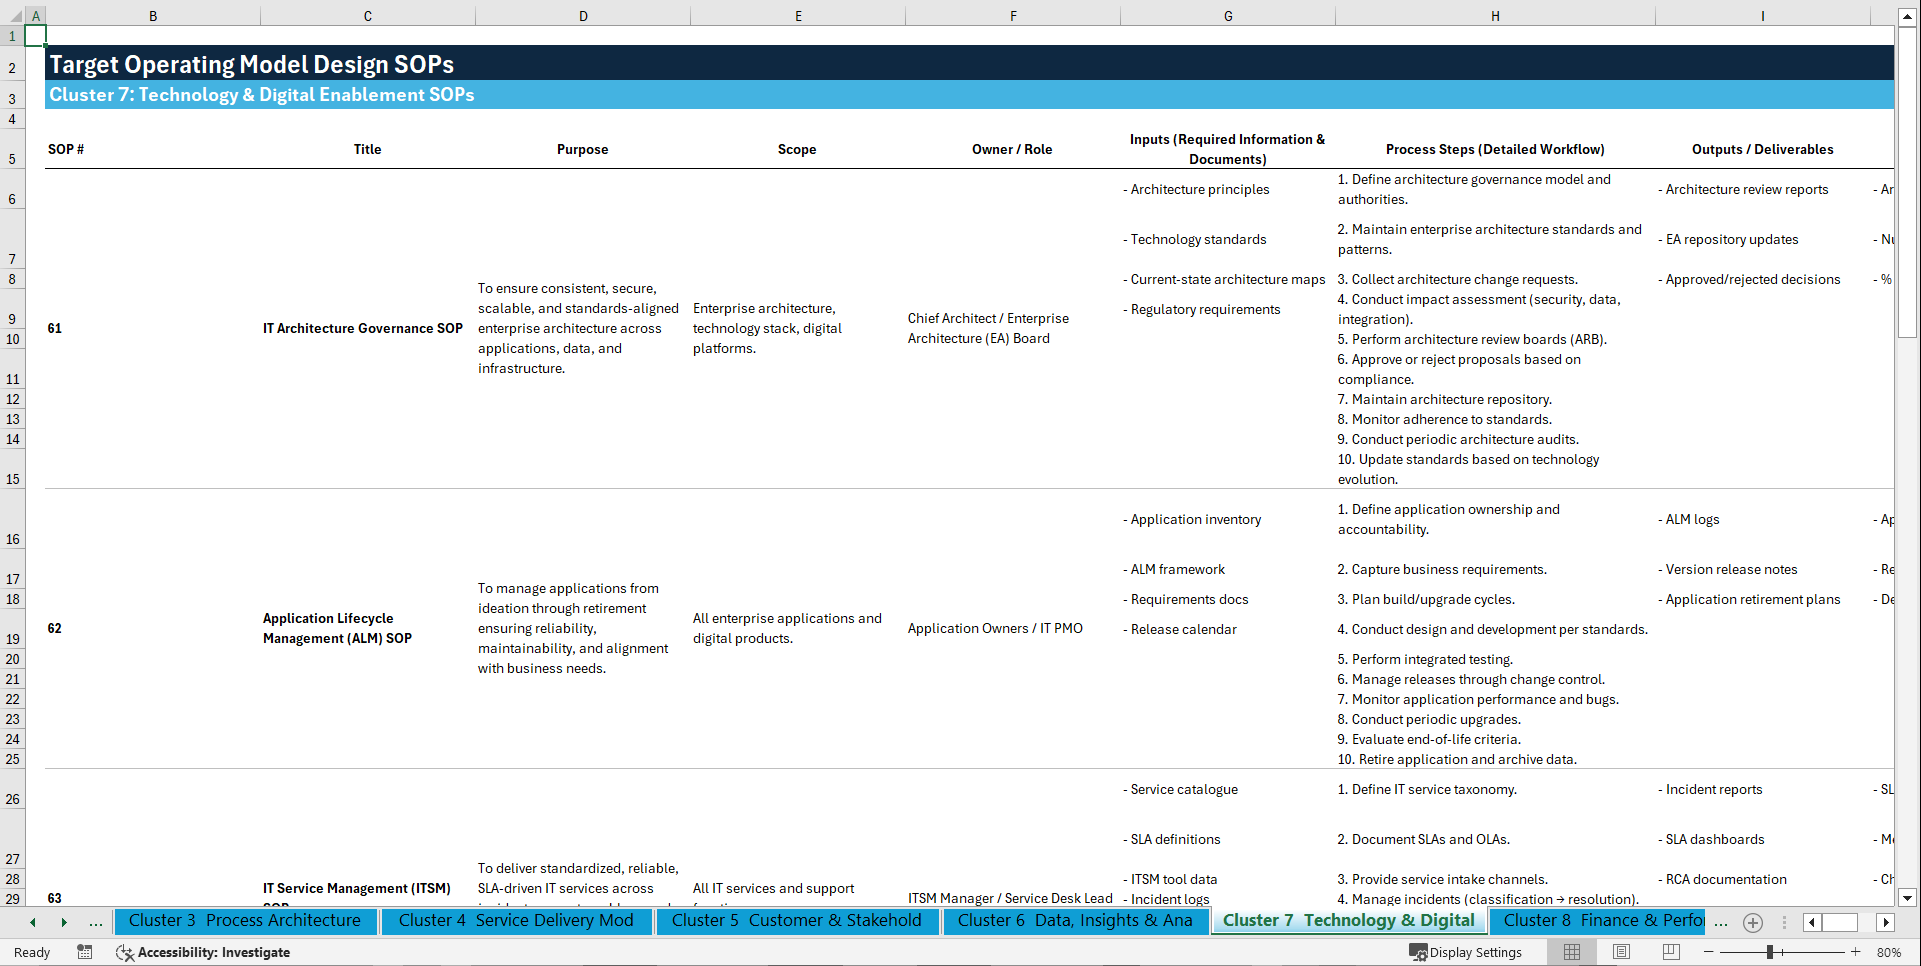Click the right sheet navigation arrow
The image size is (1921, 966).
66,922
